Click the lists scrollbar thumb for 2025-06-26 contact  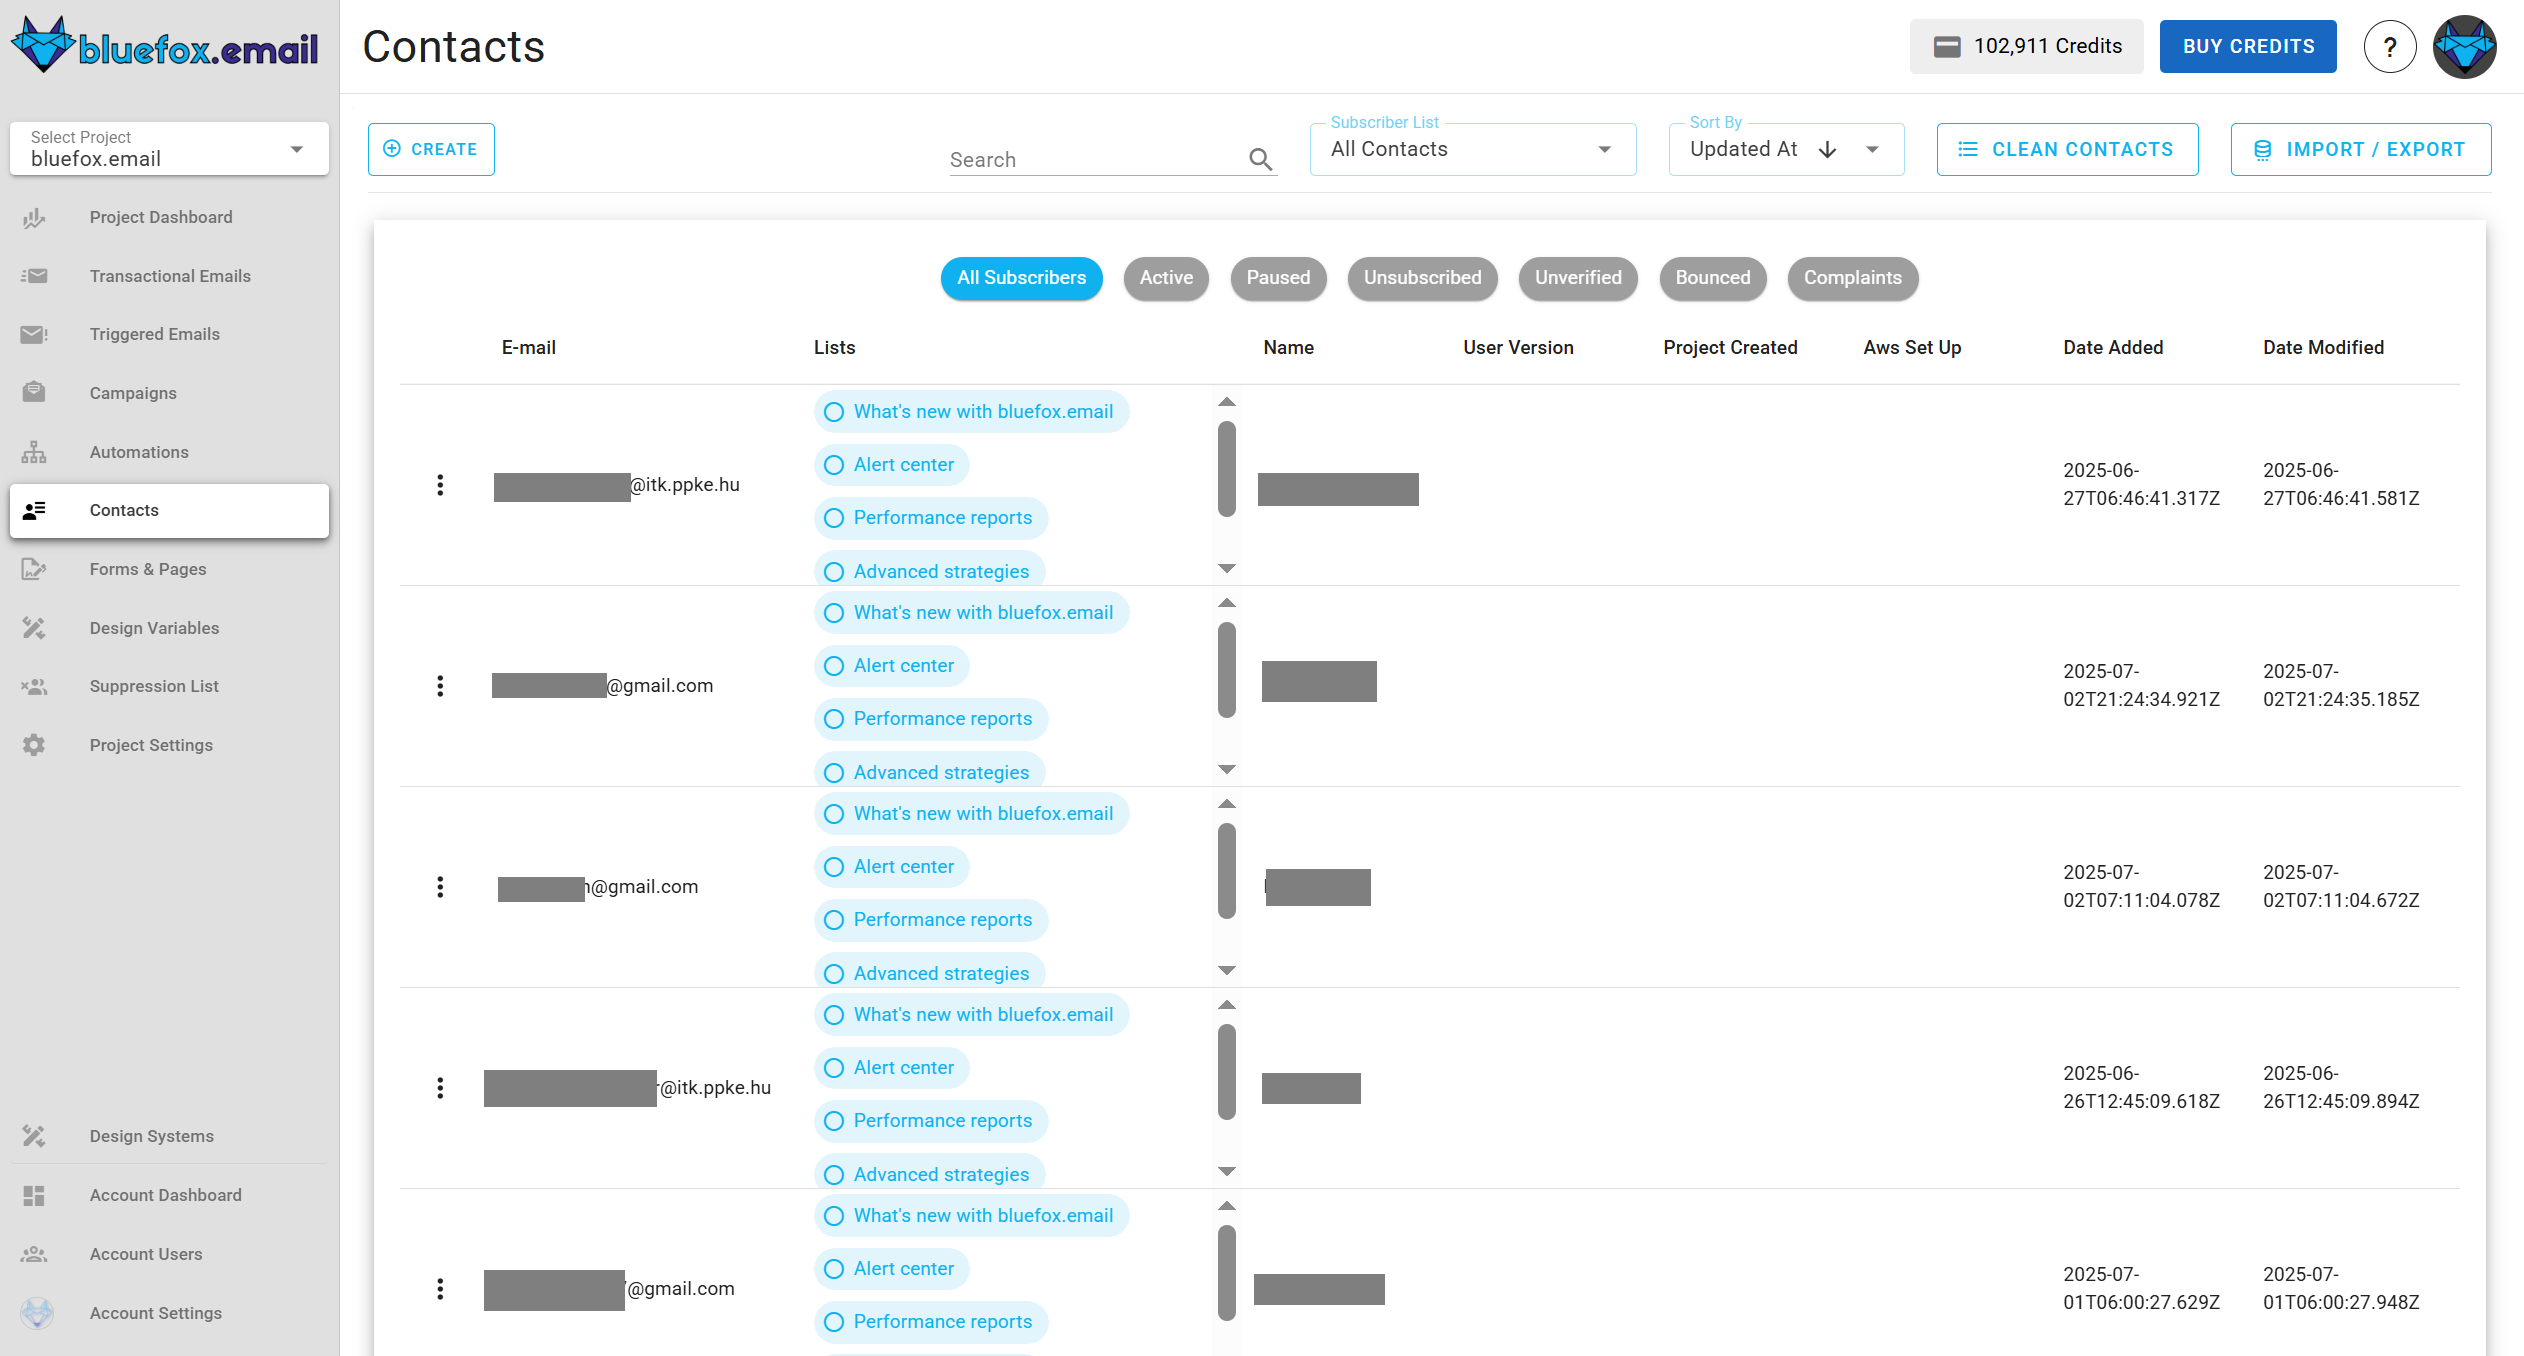1227,1072
